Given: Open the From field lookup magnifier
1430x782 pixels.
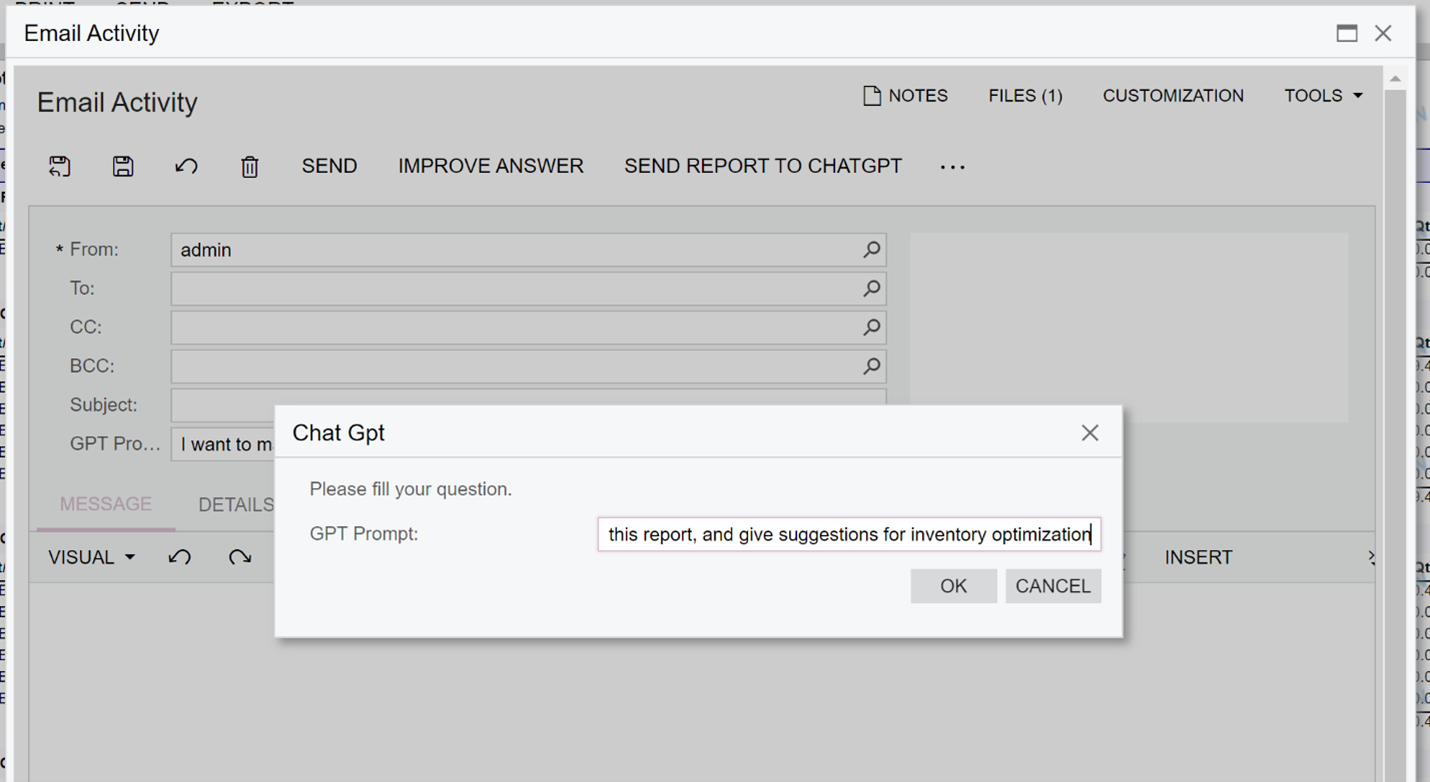Looking at the screenshot, I should click(871, 249).
